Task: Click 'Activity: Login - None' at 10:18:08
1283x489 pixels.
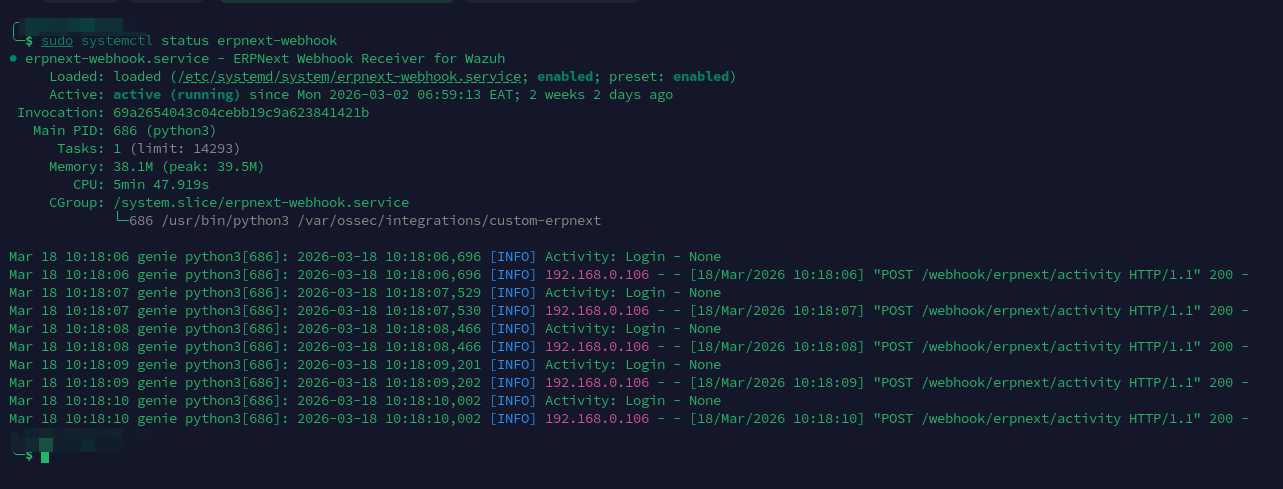Action: click(x=632, y=329)
